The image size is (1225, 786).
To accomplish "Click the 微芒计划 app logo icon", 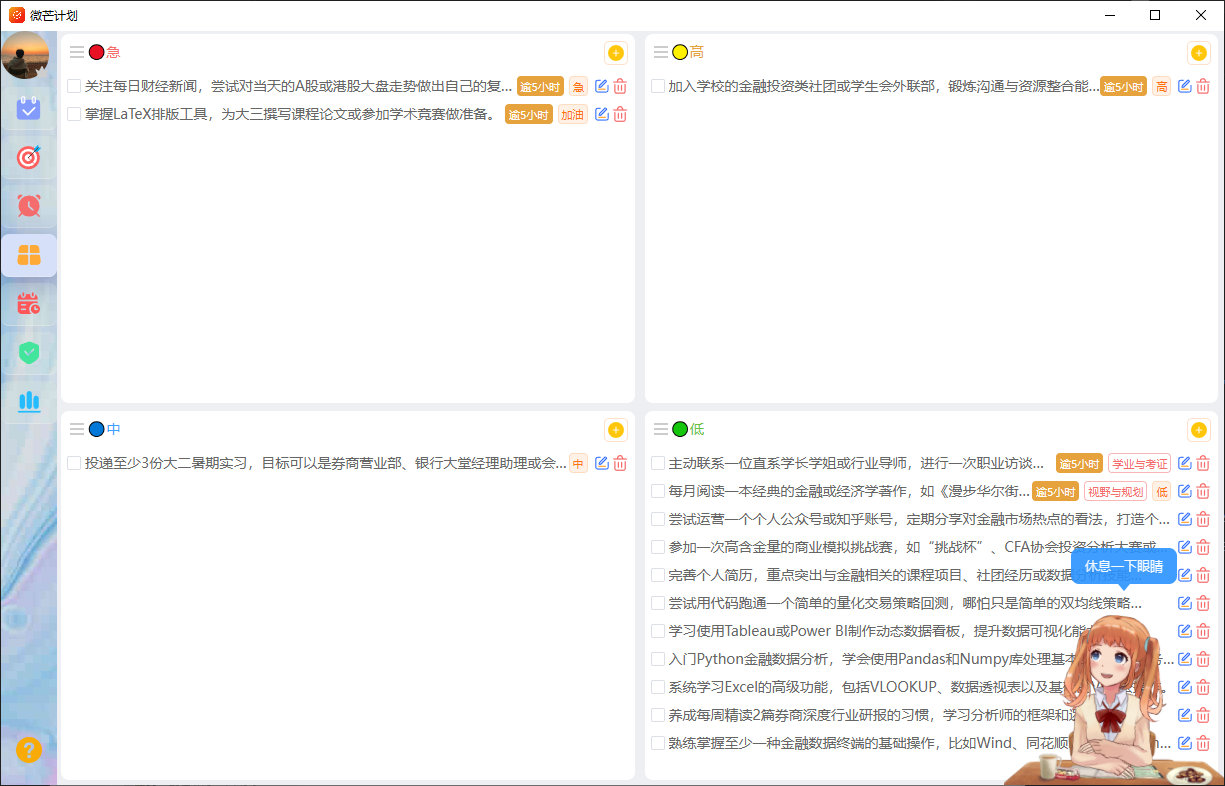I will pyautogui.click(x=17, y=15).
